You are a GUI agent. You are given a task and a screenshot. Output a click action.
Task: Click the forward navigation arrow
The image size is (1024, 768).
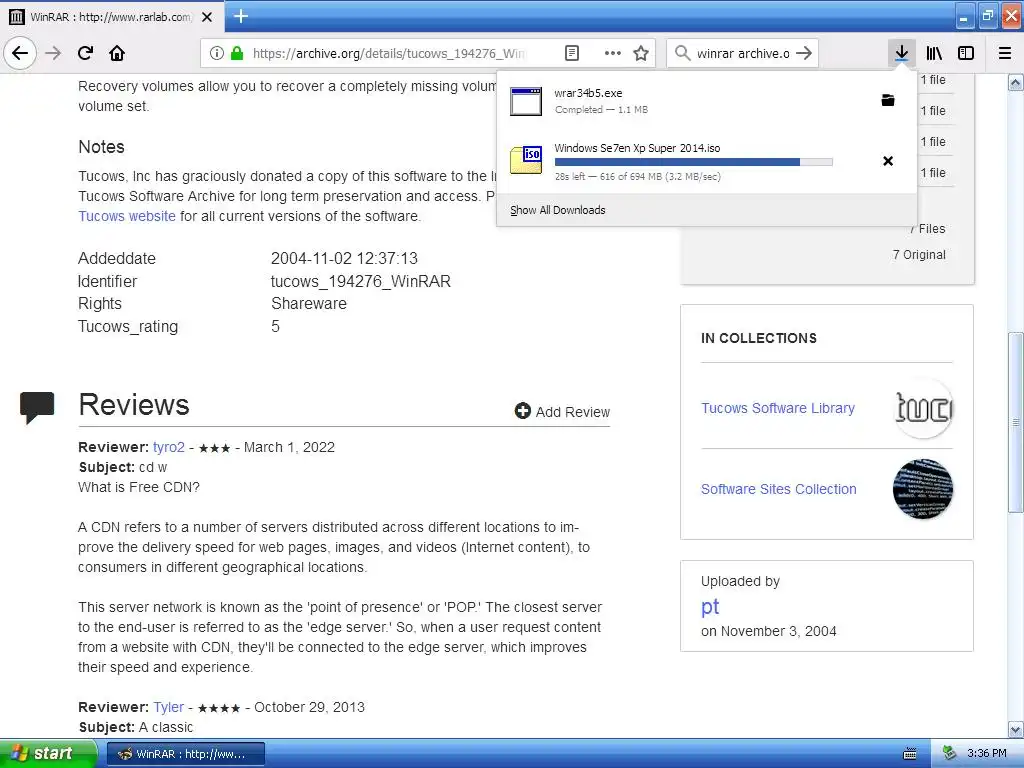point(53,53)
